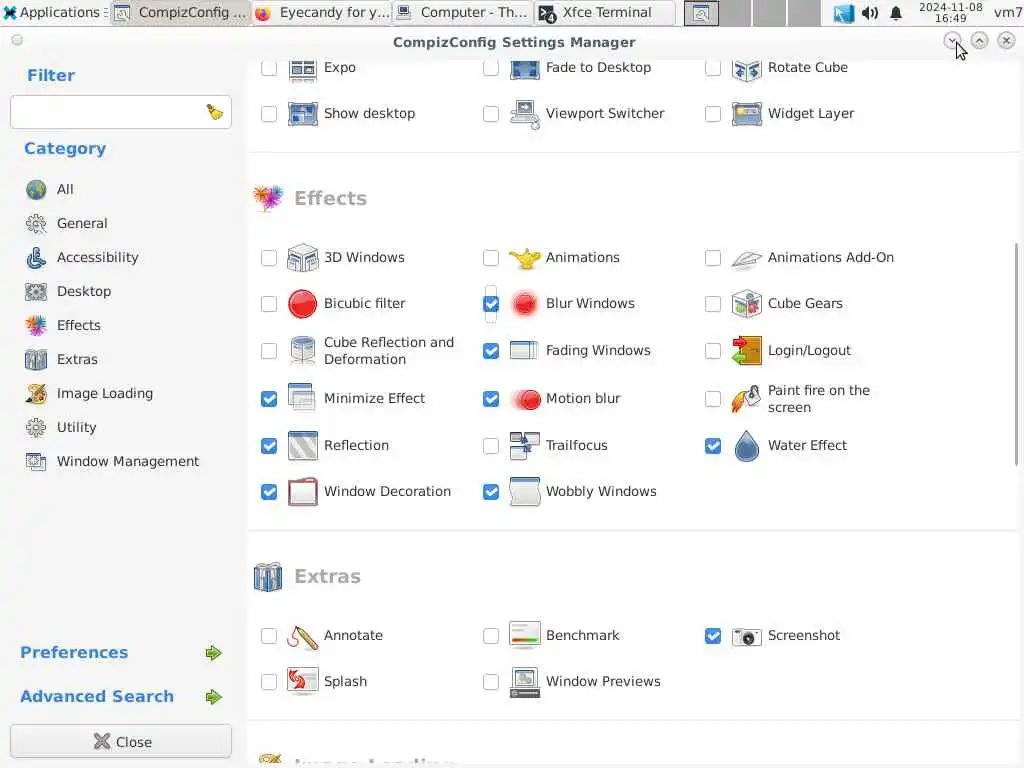Uncheck the Screenshot checkbox
Image resolution: width=1024 pixels, height=768 pixels.
(x=713, y=636)
